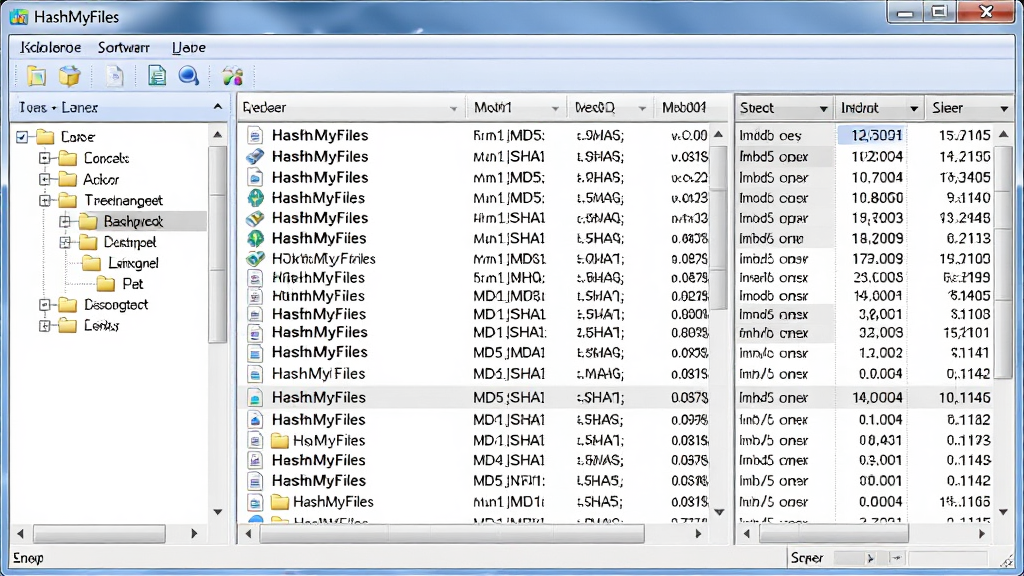
Task: Expand the Ackor tree node
Action: pyautogui.click(x=44, y=179)
